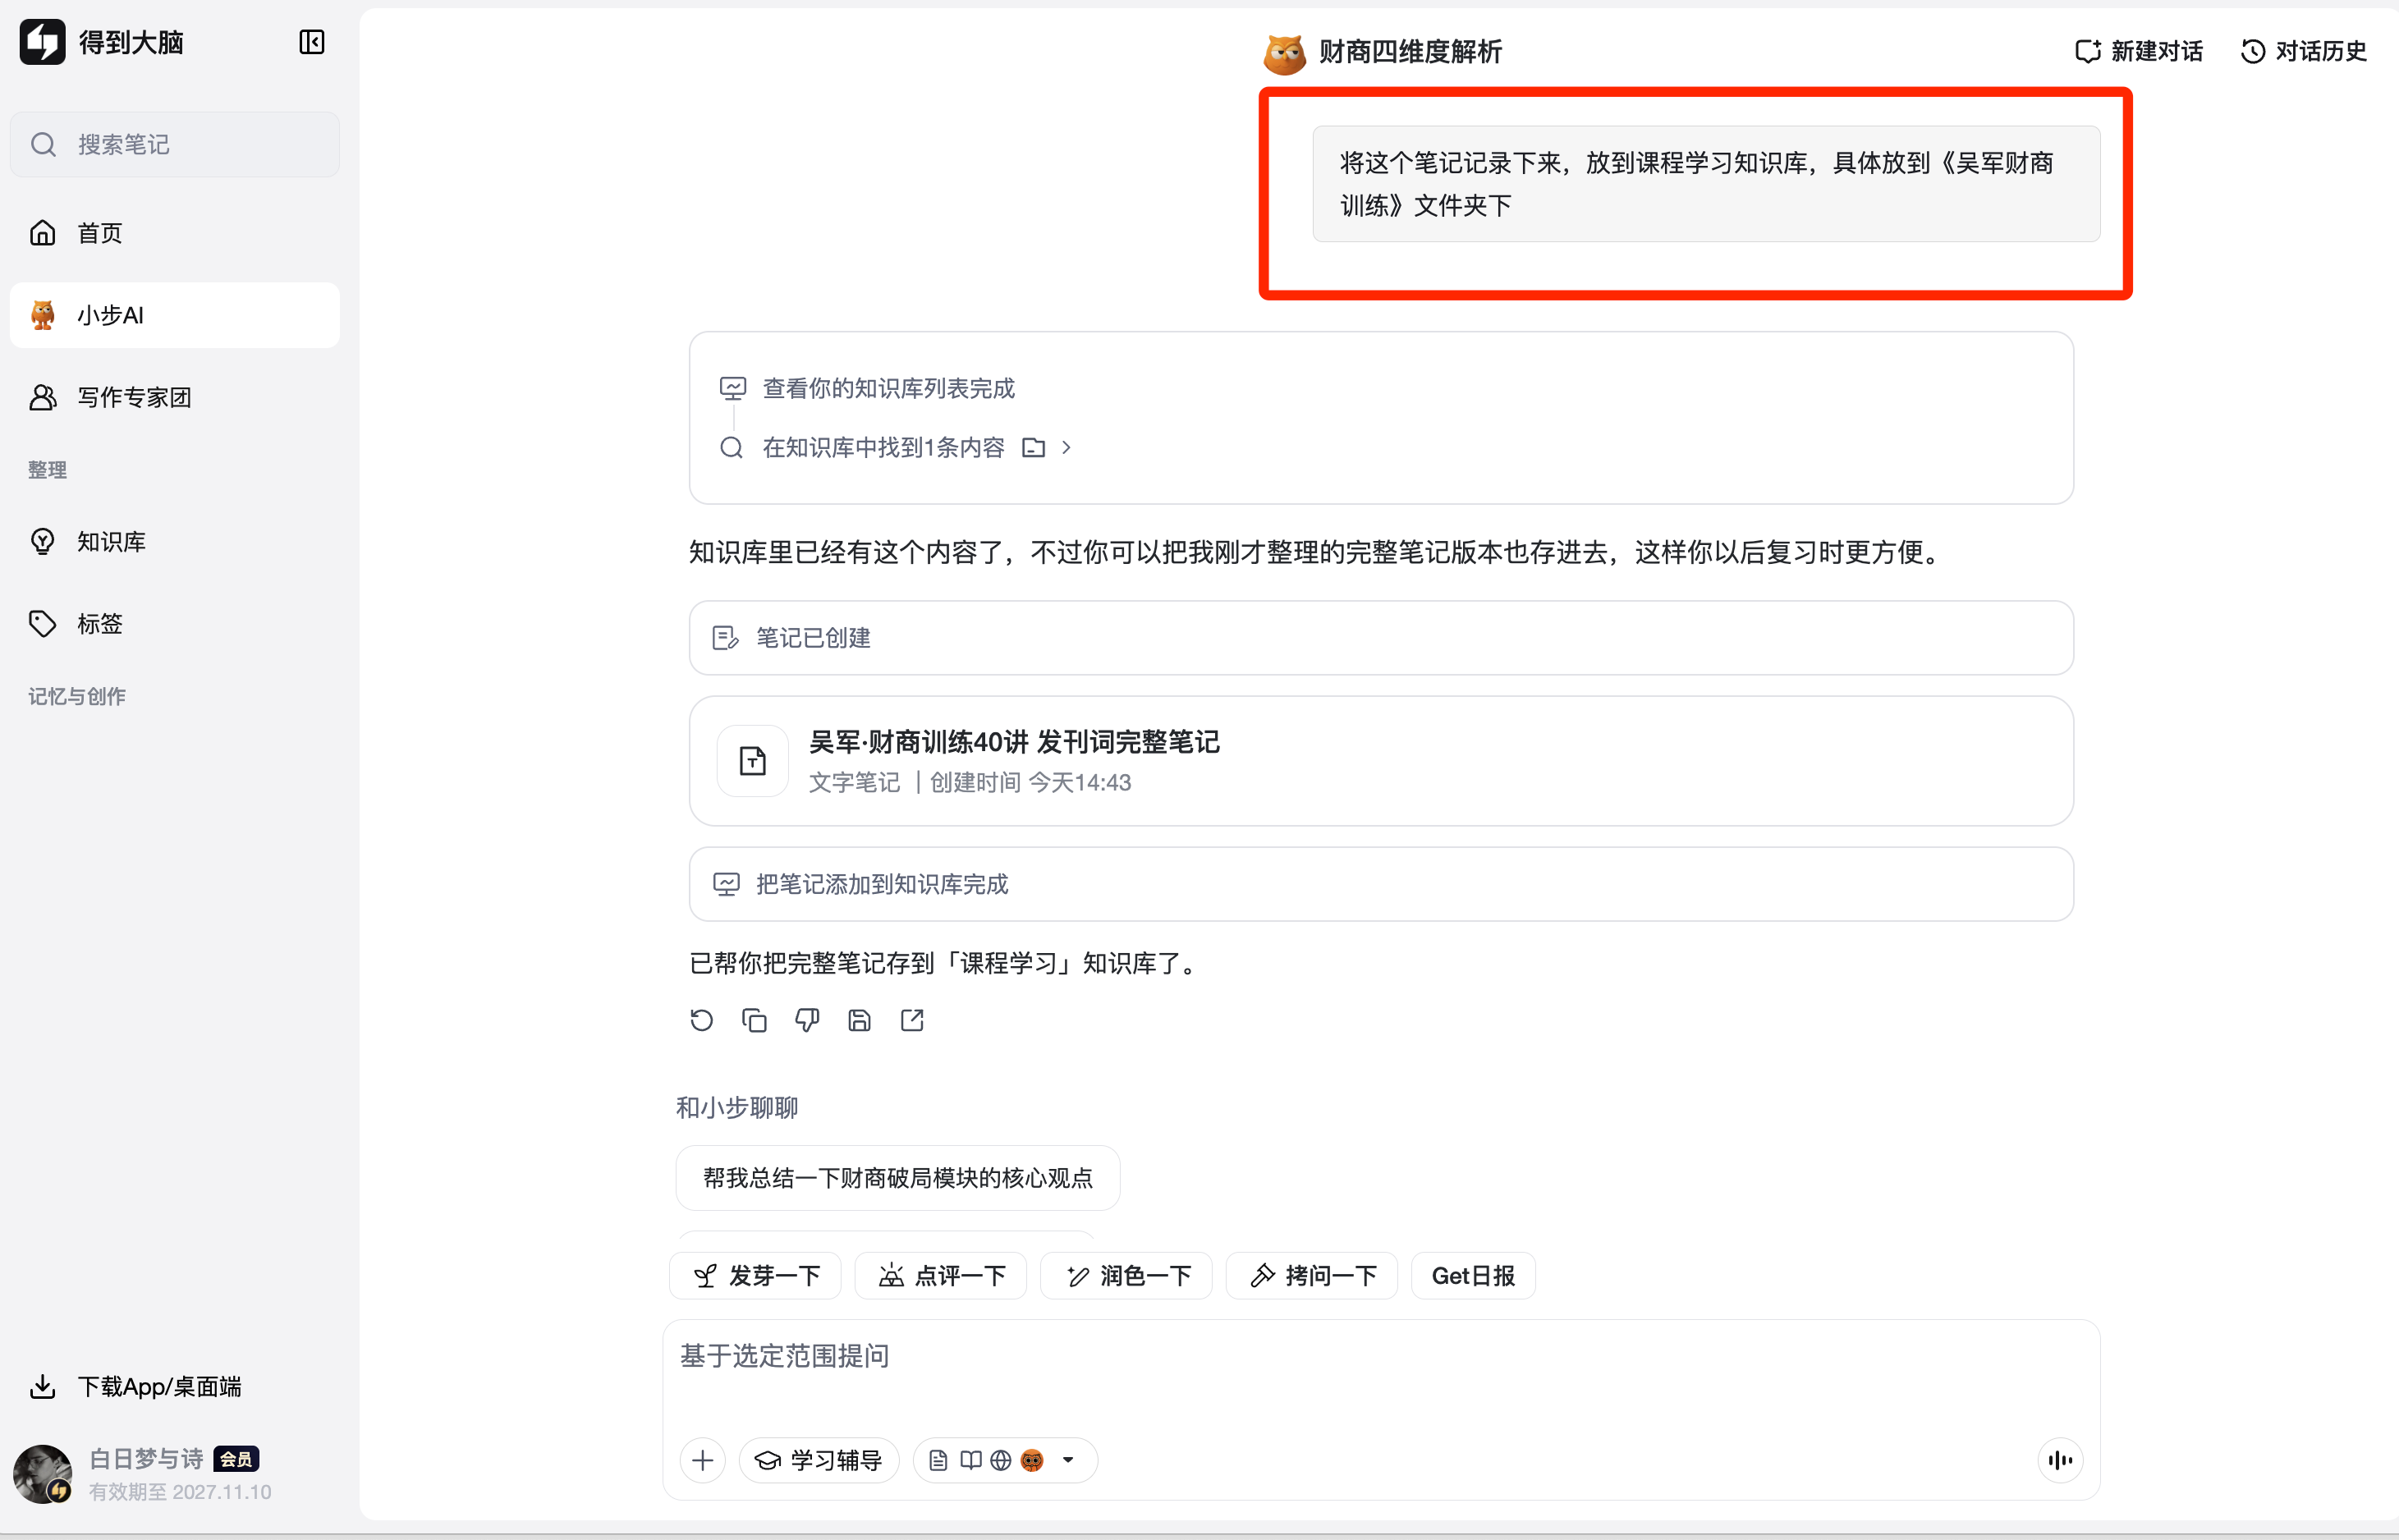The width and height of the screenshot is (2399, 1540).
Task: Click the globe web-search scope icon
Action: click(1001, 1461)
